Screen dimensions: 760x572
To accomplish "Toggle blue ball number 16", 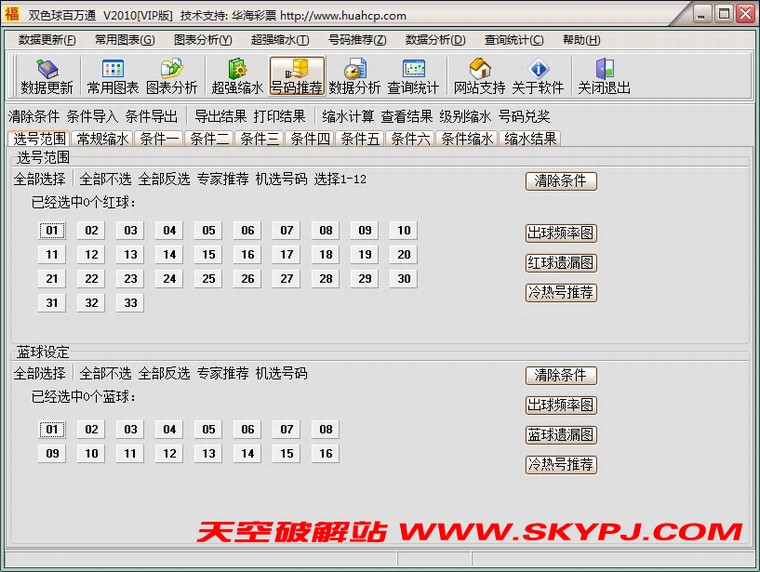I will coord(325,454).
